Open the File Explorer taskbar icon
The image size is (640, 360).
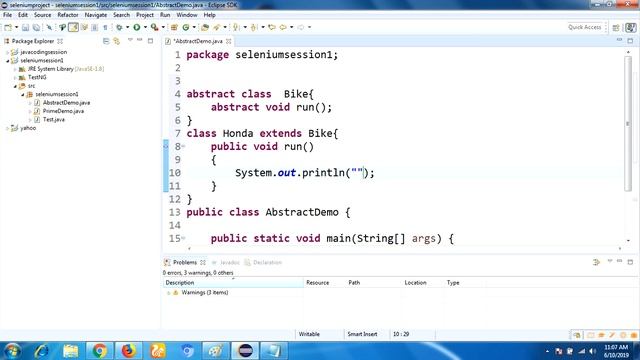point(70,351)
